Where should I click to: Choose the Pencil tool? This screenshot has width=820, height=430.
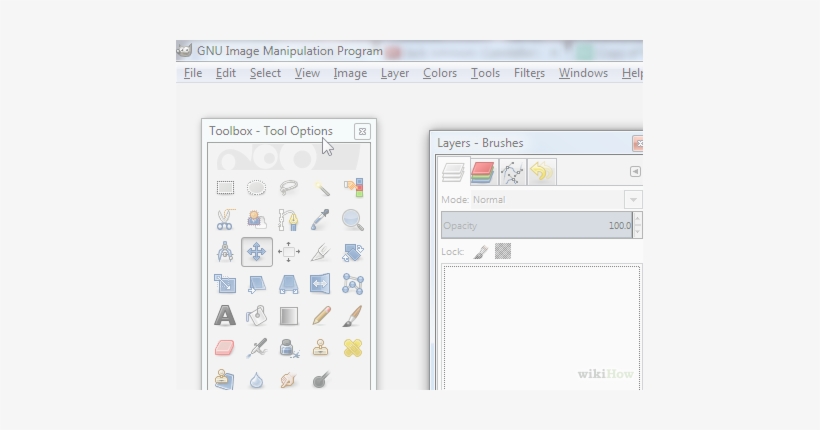coord(321,316)
